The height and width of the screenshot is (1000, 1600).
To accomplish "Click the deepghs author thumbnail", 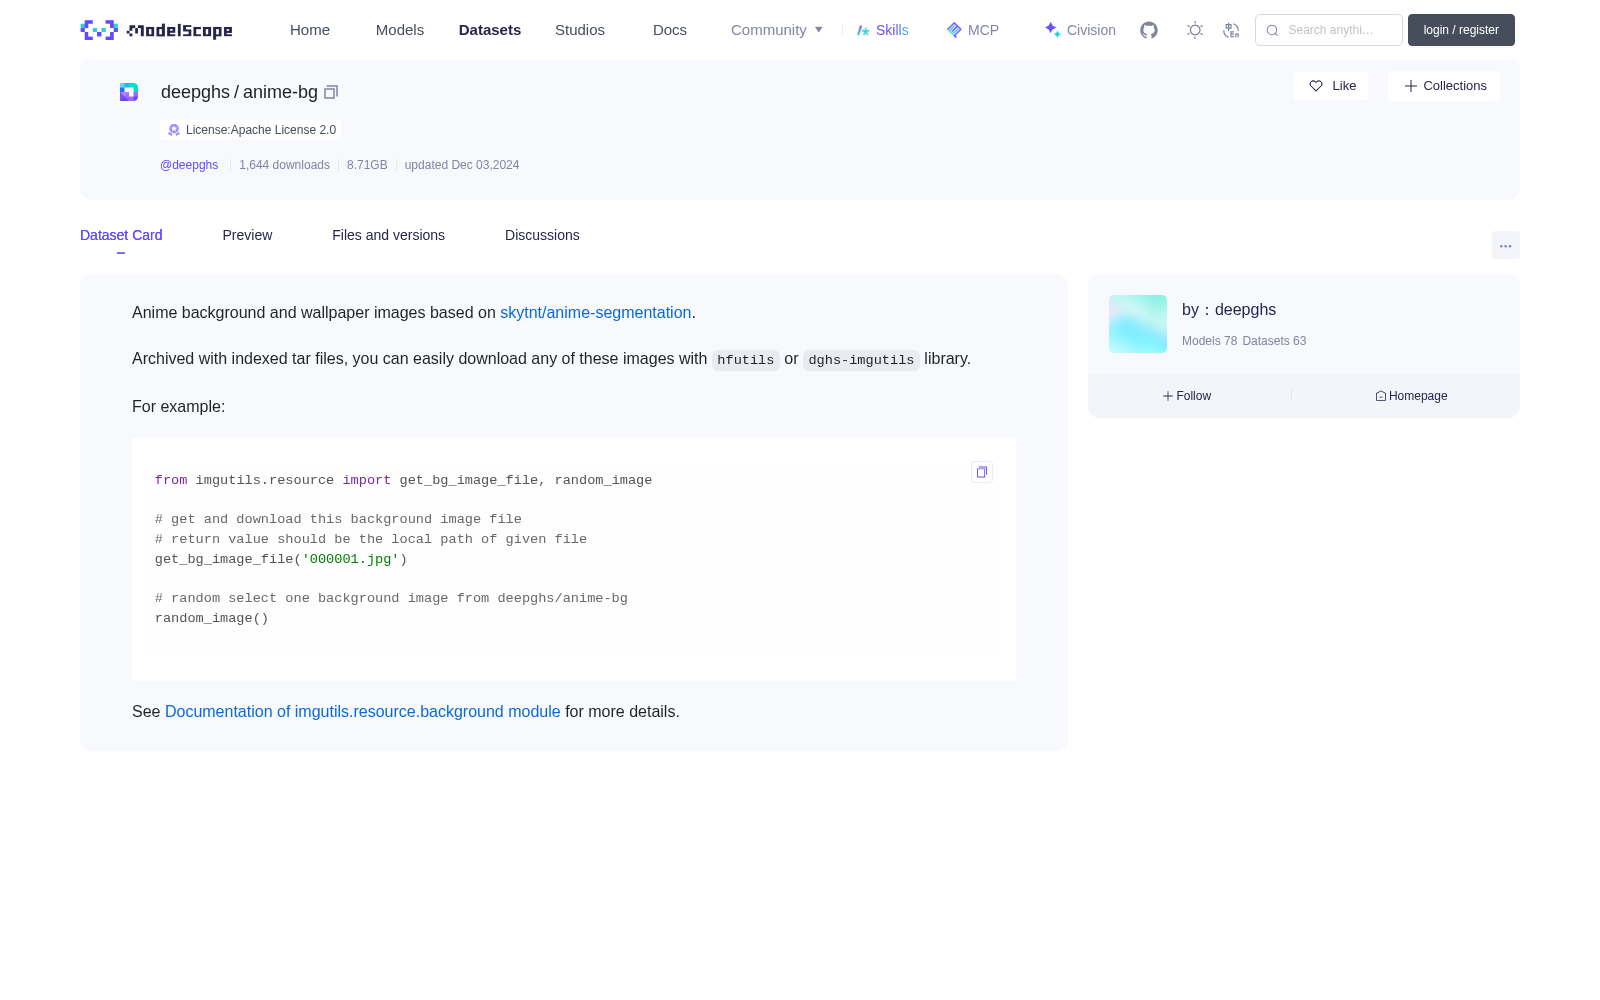I will pyautogui.click(x=1138, y=324).
